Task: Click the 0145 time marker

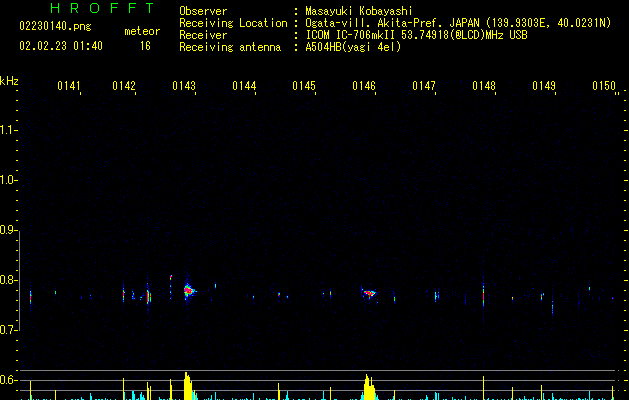Action: click(x=304, y=86)
